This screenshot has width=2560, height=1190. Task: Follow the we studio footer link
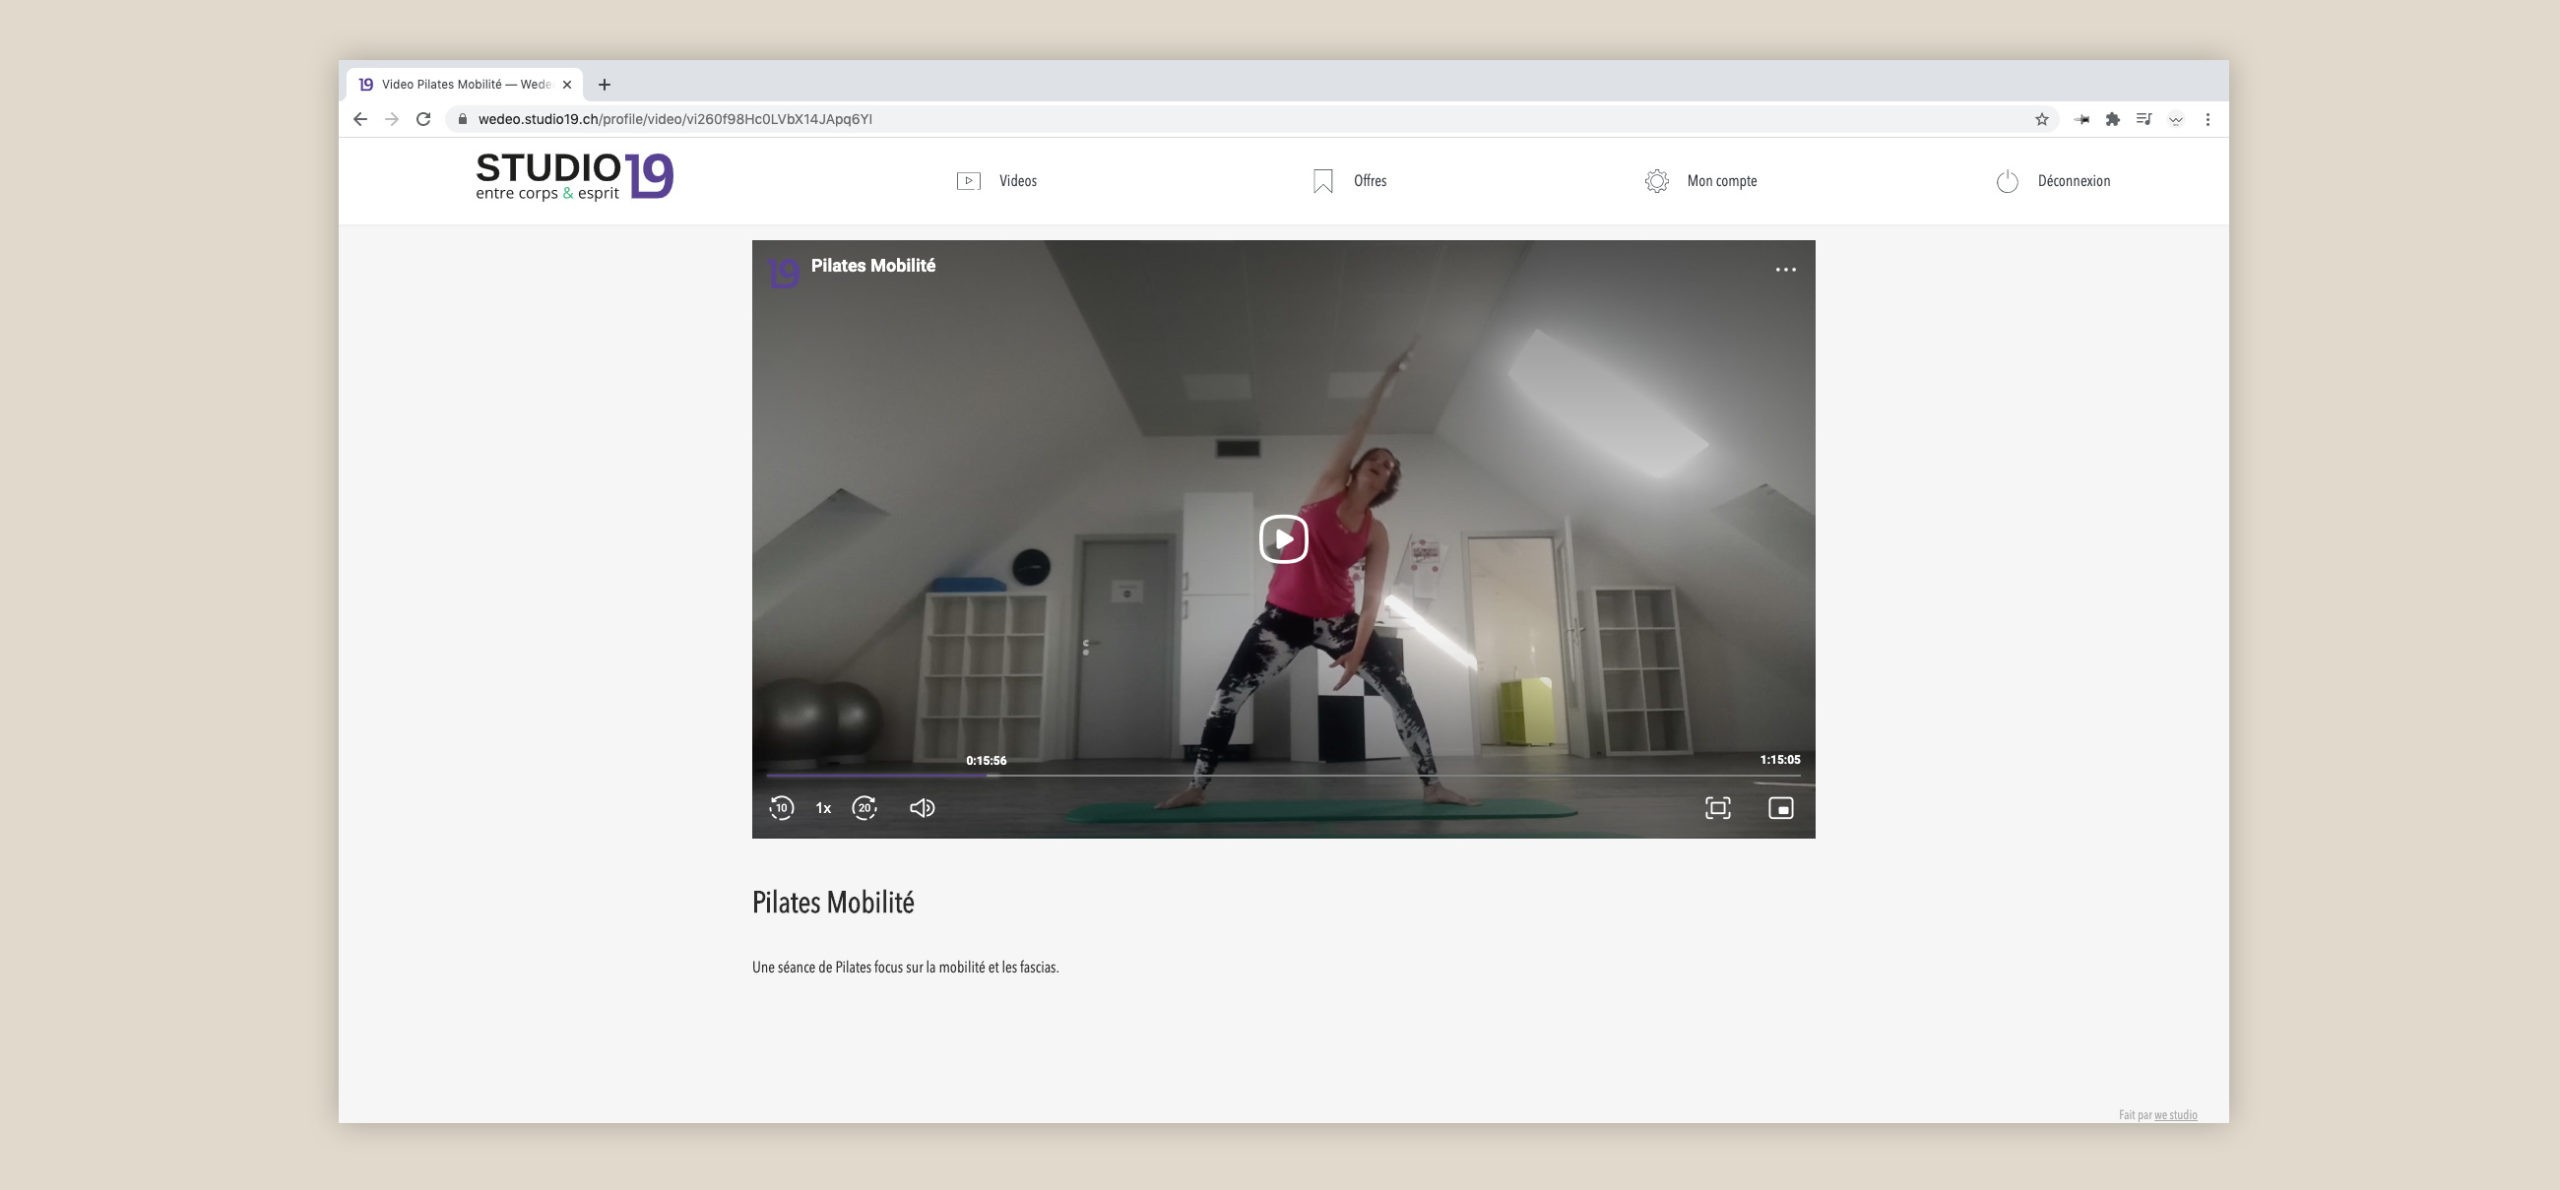(2175, 1115)
